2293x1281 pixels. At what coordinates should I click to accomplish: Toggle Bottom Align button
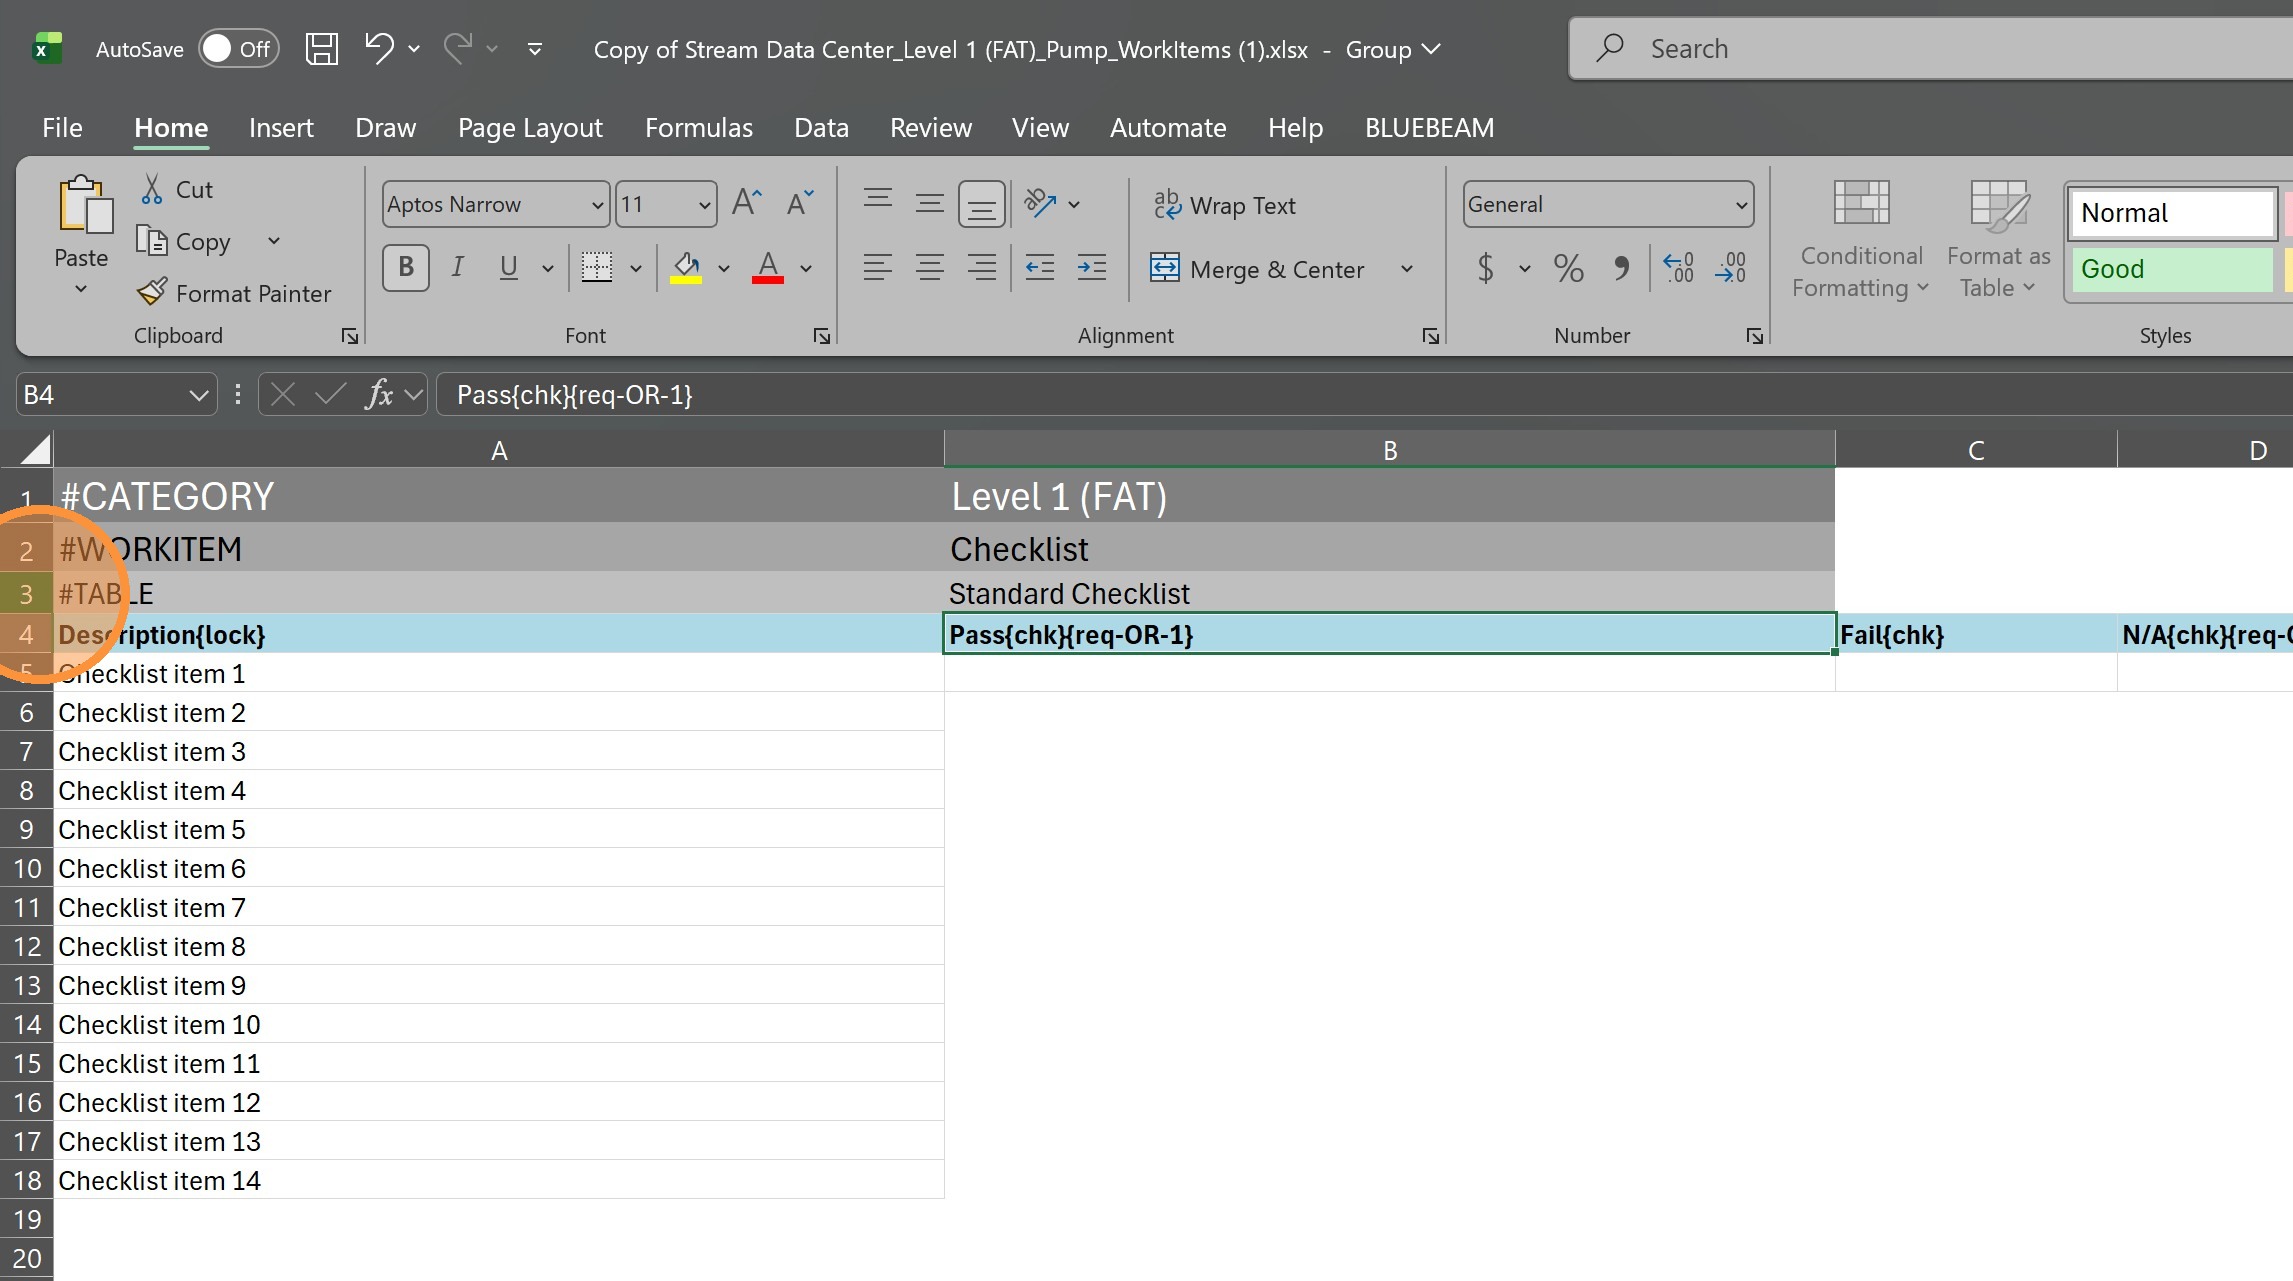pyautogui.click(x=982, y=204)
